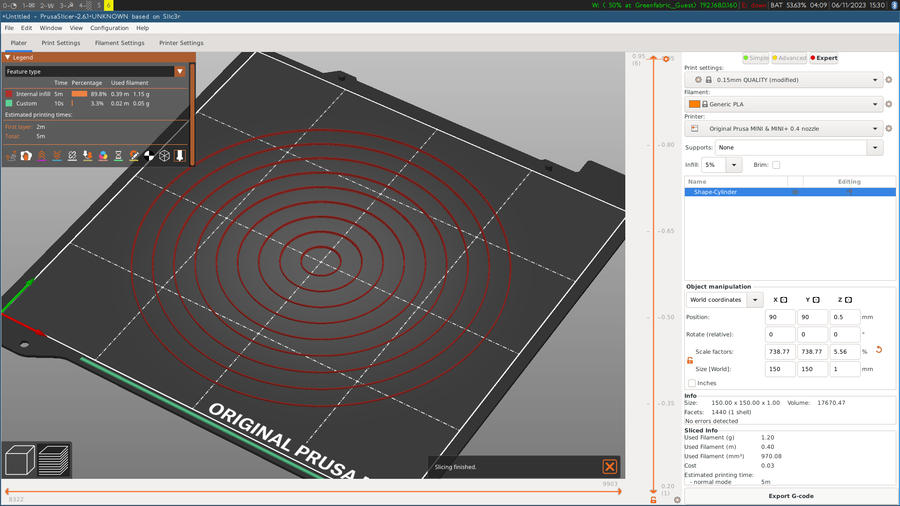Toggle Custom G-codes visibility icon
Viewport: 900px width, 506px height.
click(x=134, y=155)
